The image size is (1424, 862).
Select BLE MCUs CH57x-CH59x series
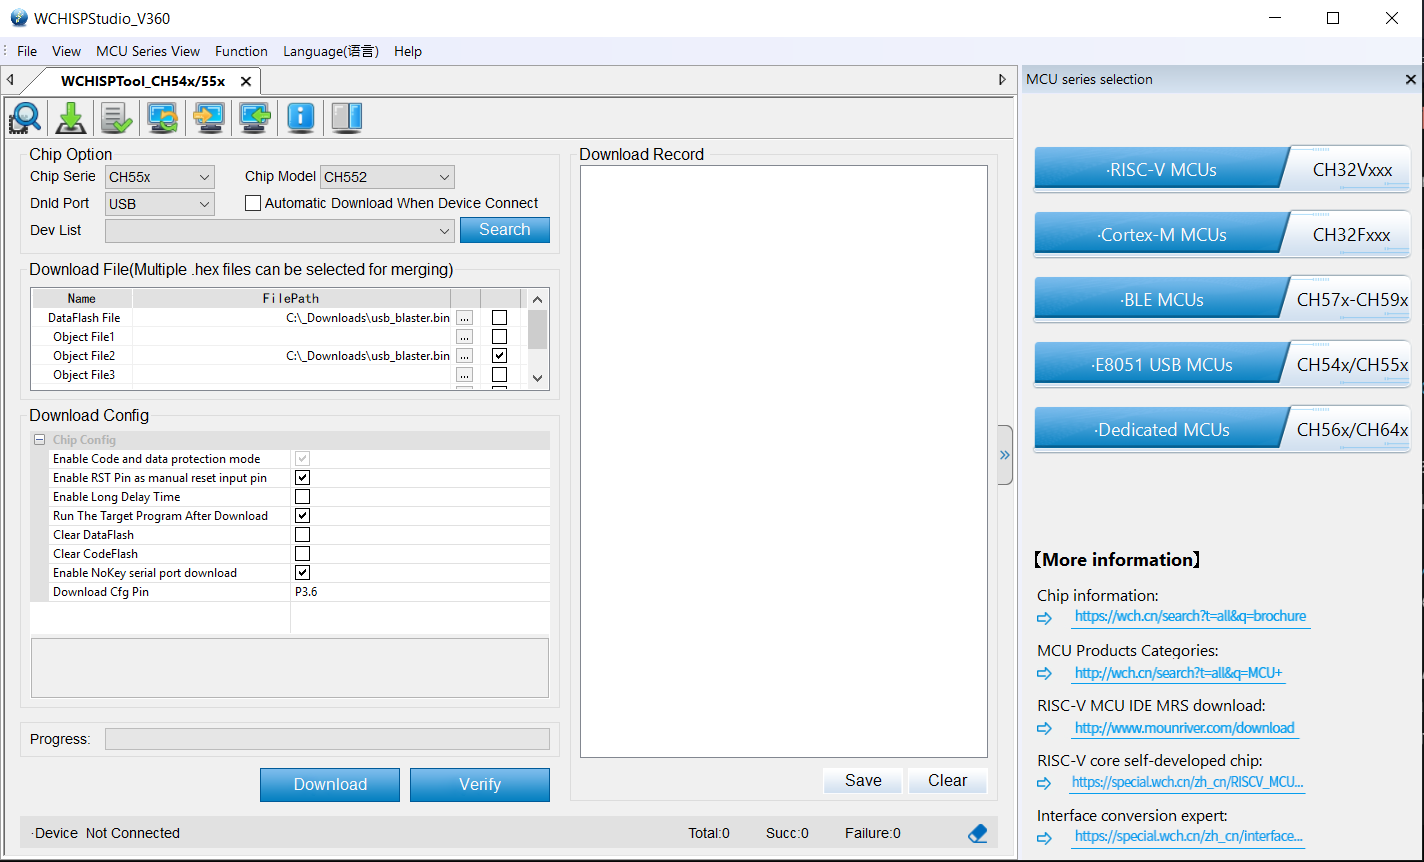(1222, 299)
